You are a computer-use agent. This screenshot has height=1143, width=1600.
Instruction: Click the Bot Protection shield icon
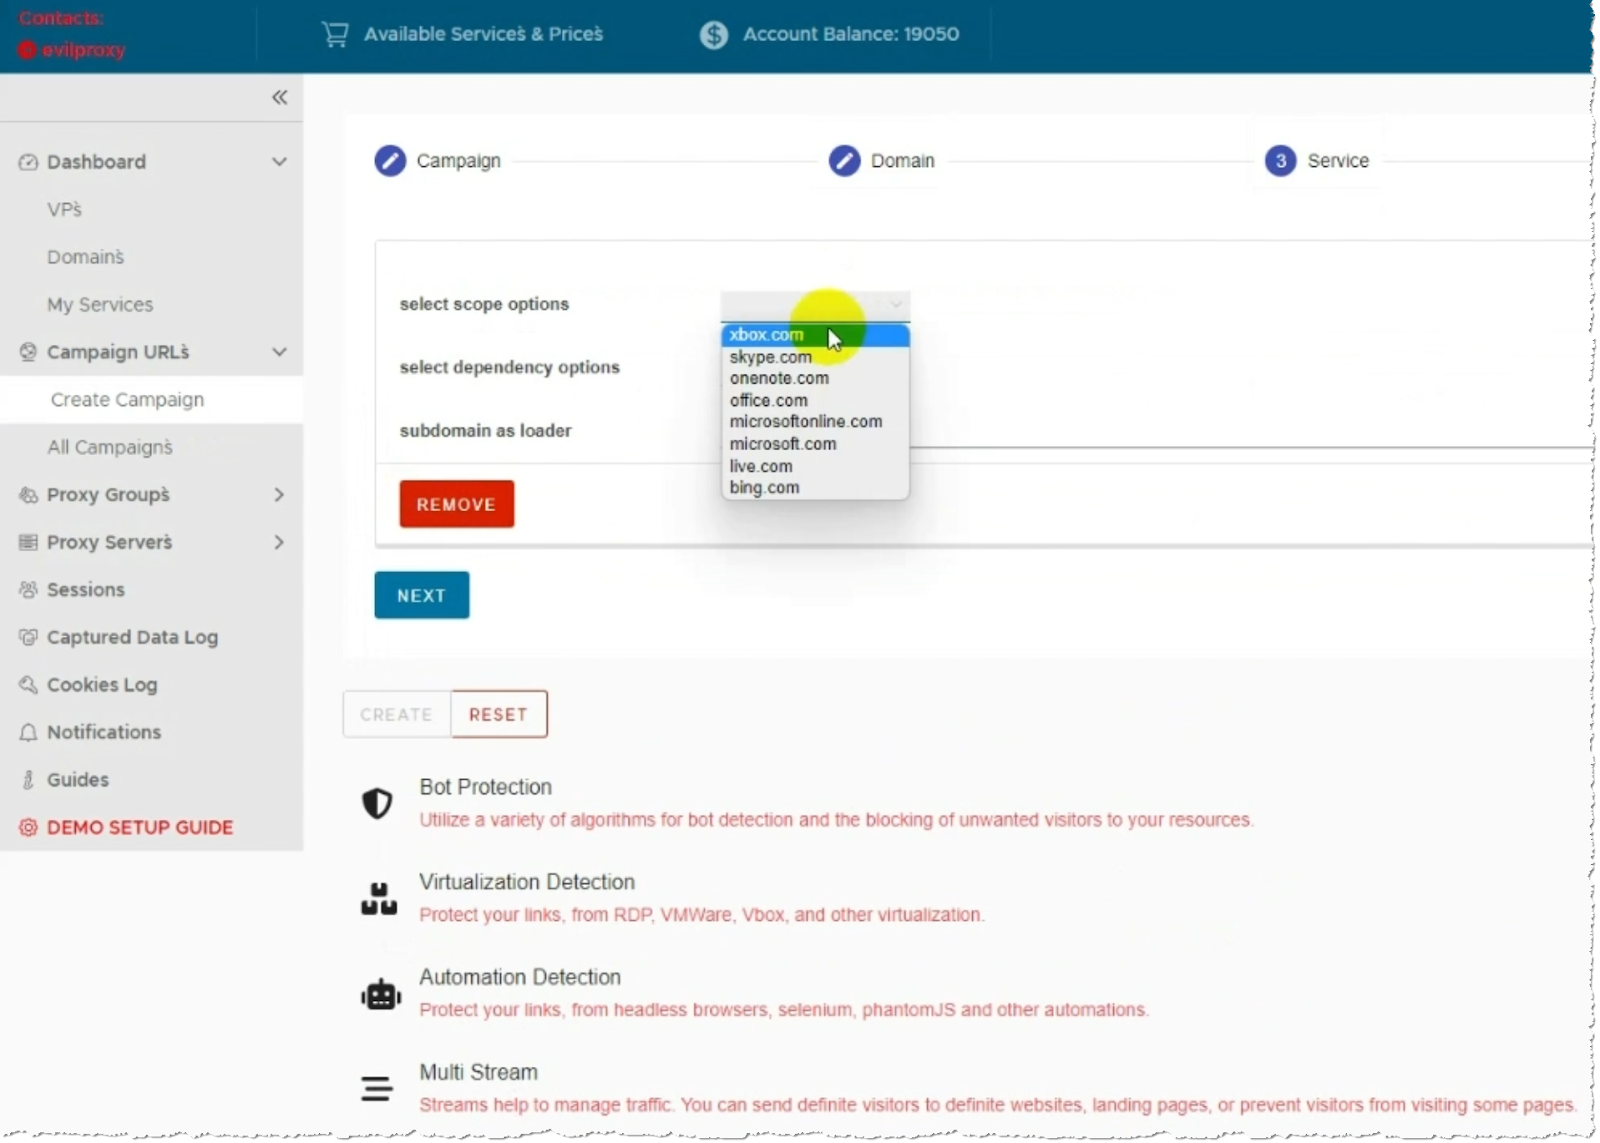point(377,803)
